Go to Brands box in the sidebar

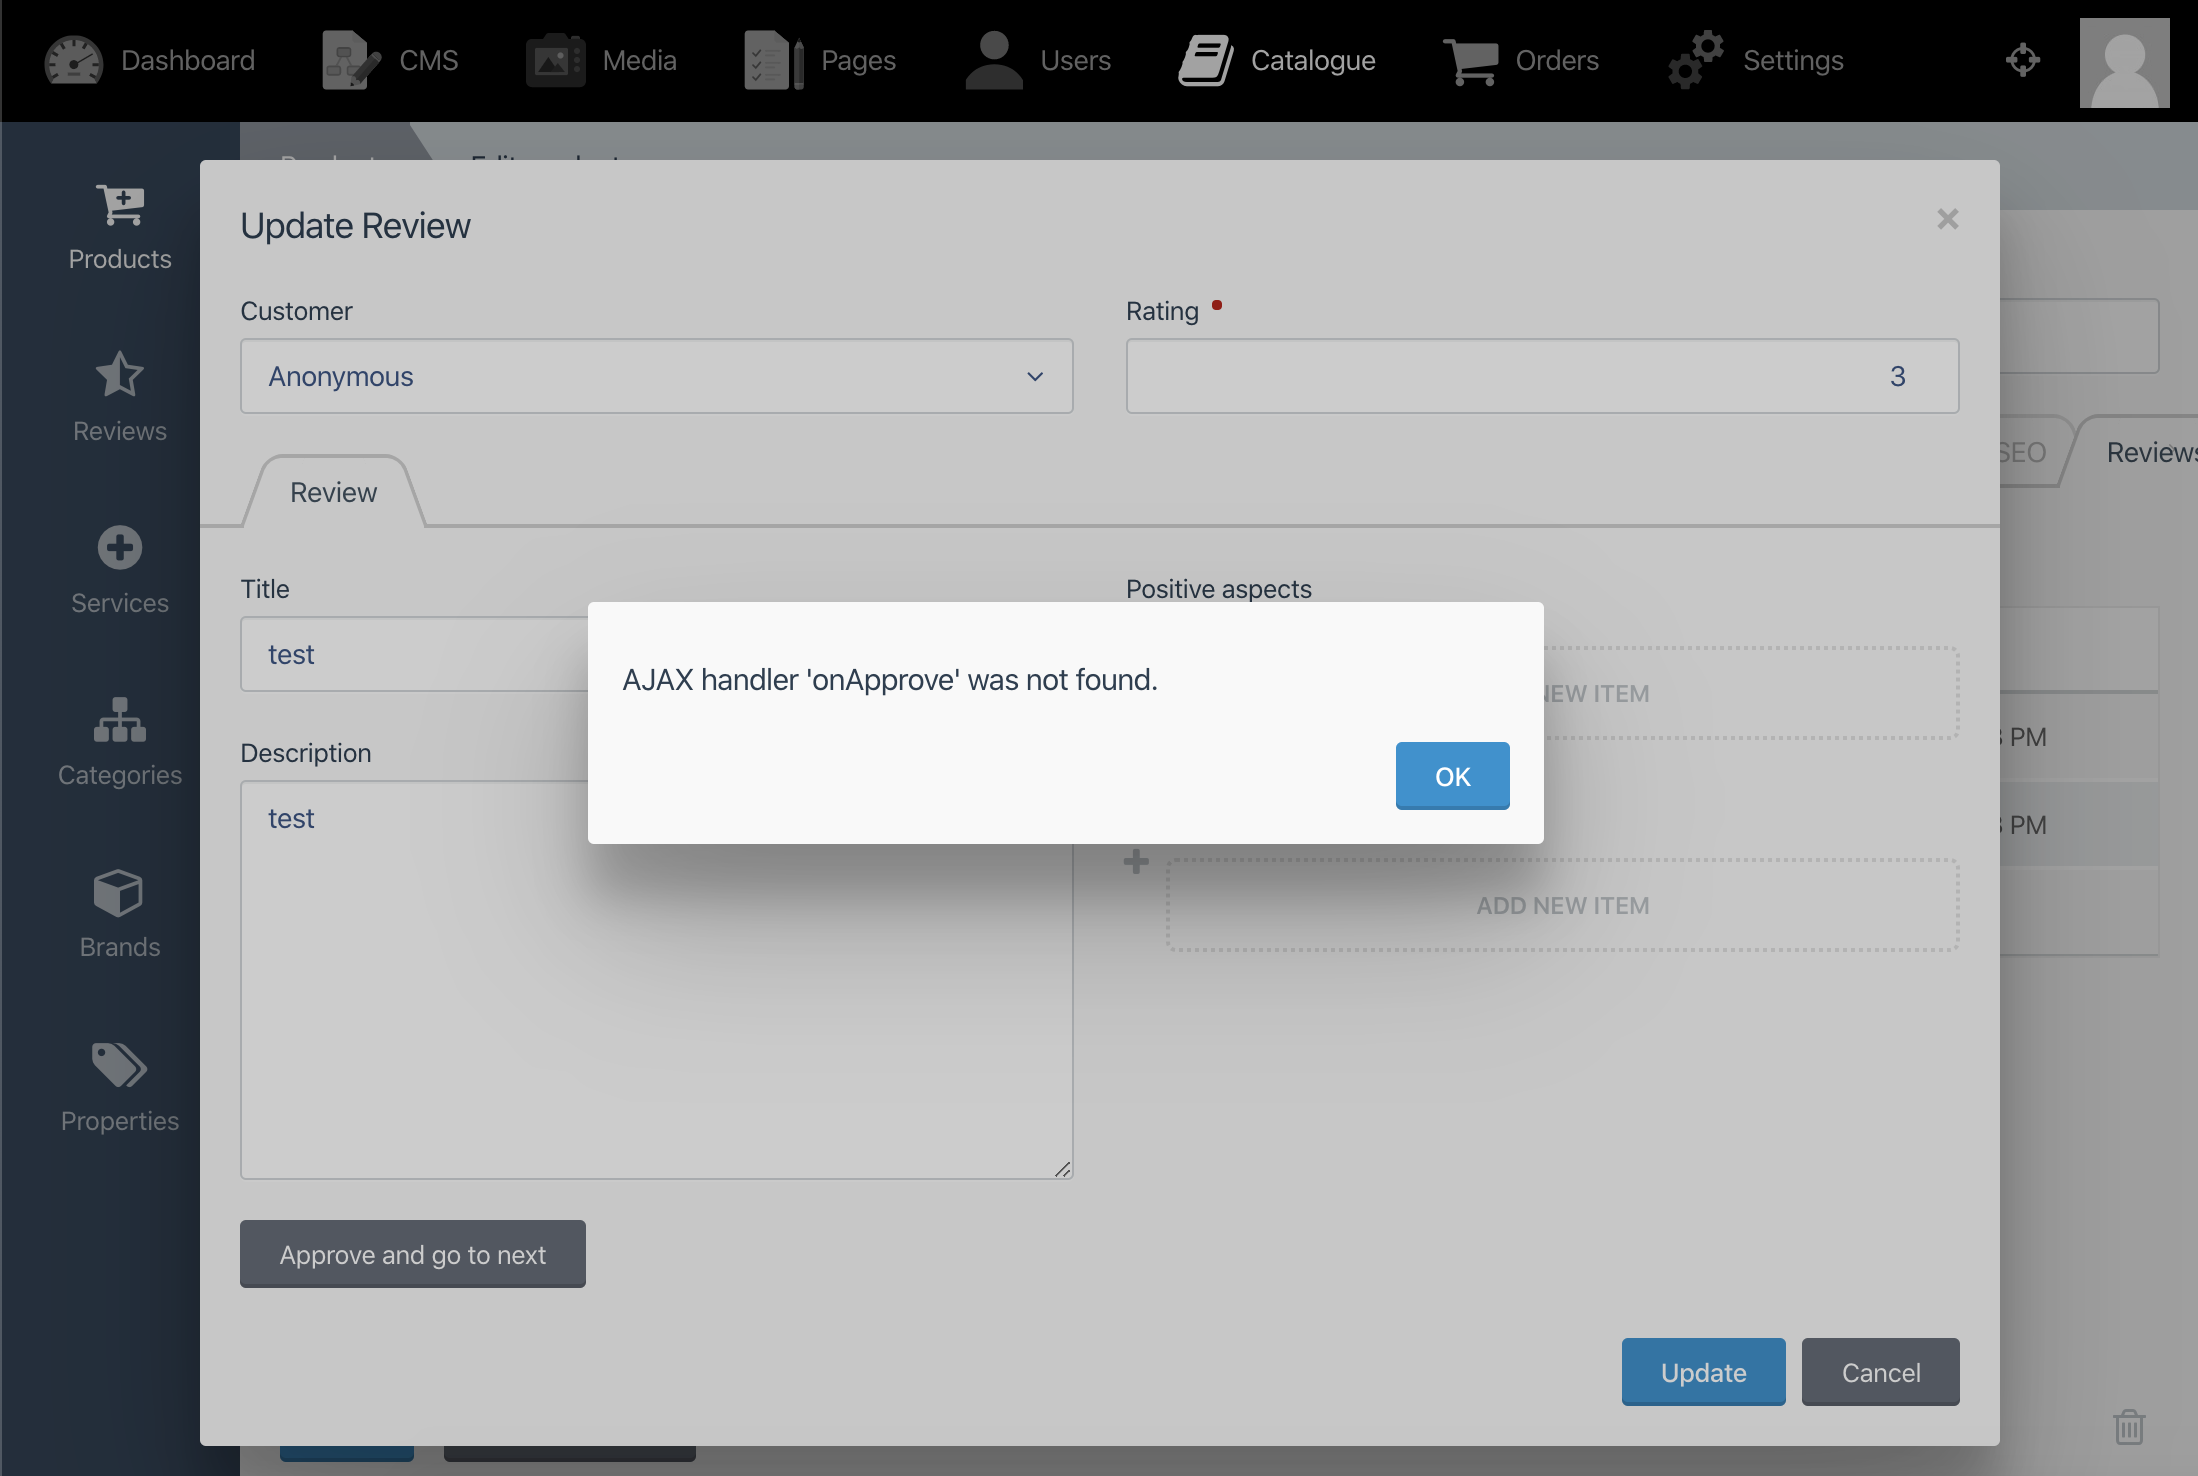pyautogui.click(x=120, y=914)
